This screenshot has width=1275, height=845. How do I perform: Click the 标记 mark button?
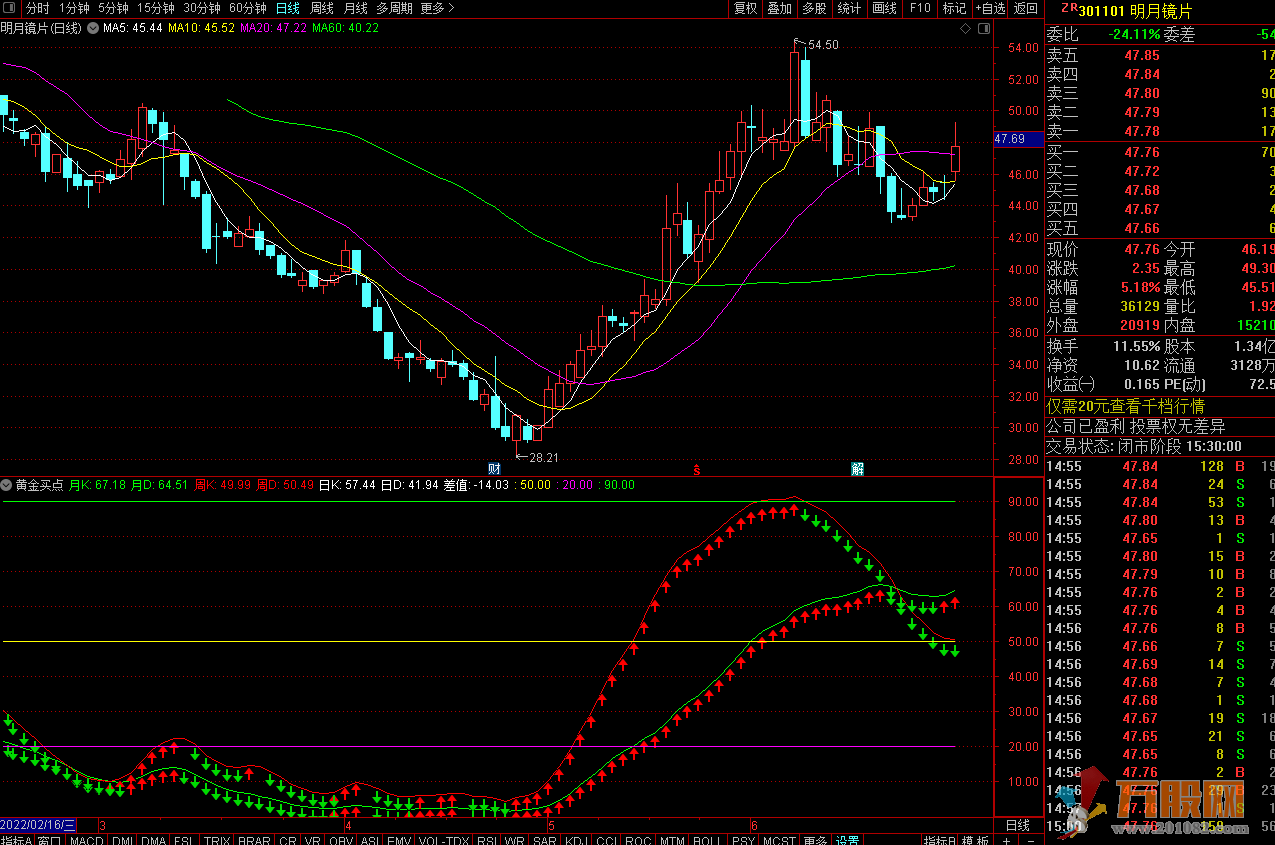954,8
